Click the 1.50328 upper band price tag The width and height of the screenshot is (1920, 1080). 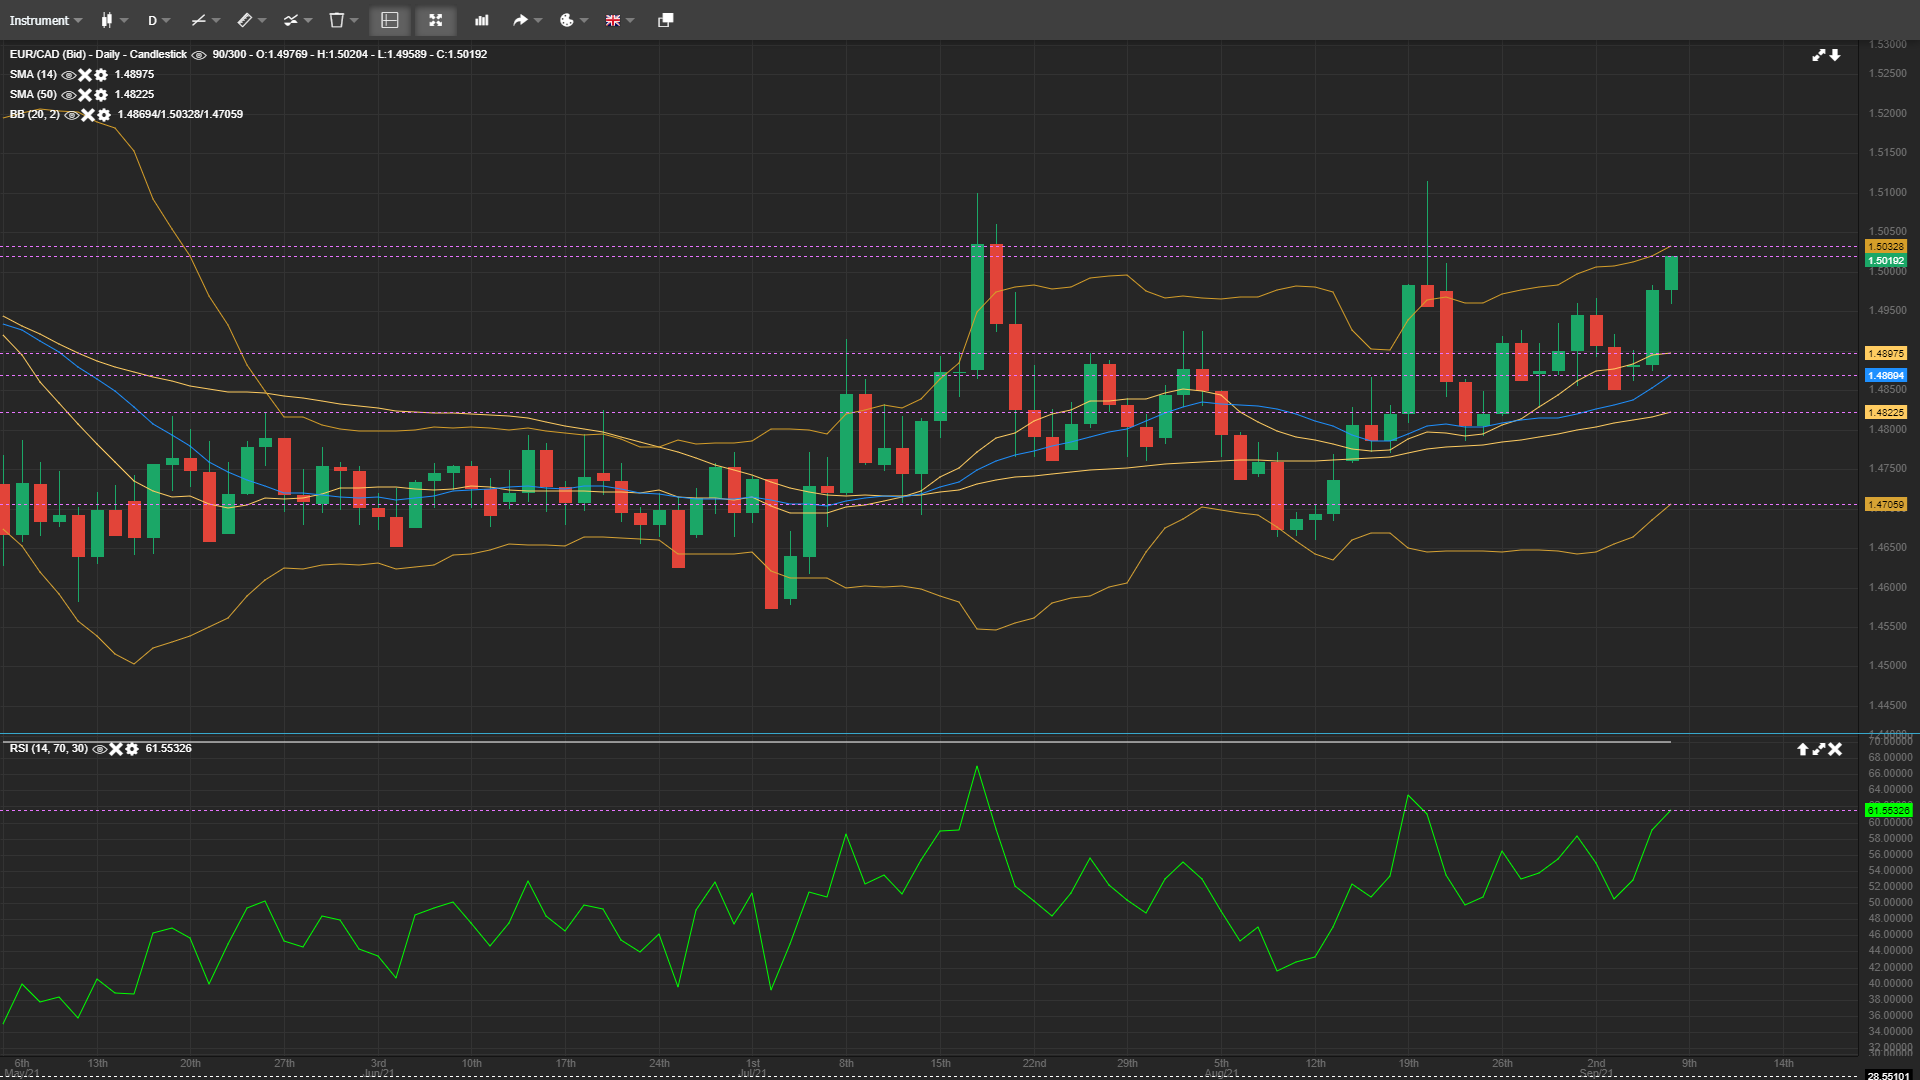tap(1886, 247)
